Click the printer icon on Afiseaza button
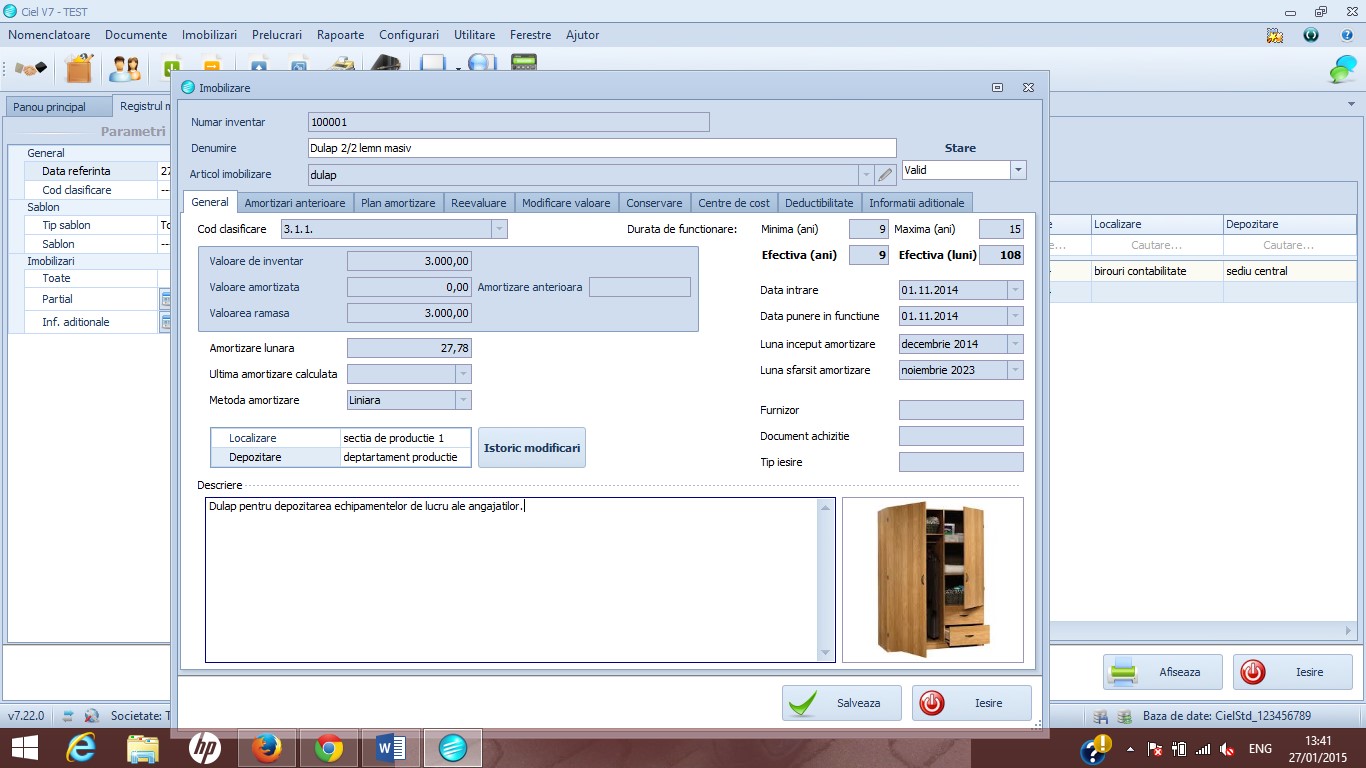1366x768 pixels. 1125,672
